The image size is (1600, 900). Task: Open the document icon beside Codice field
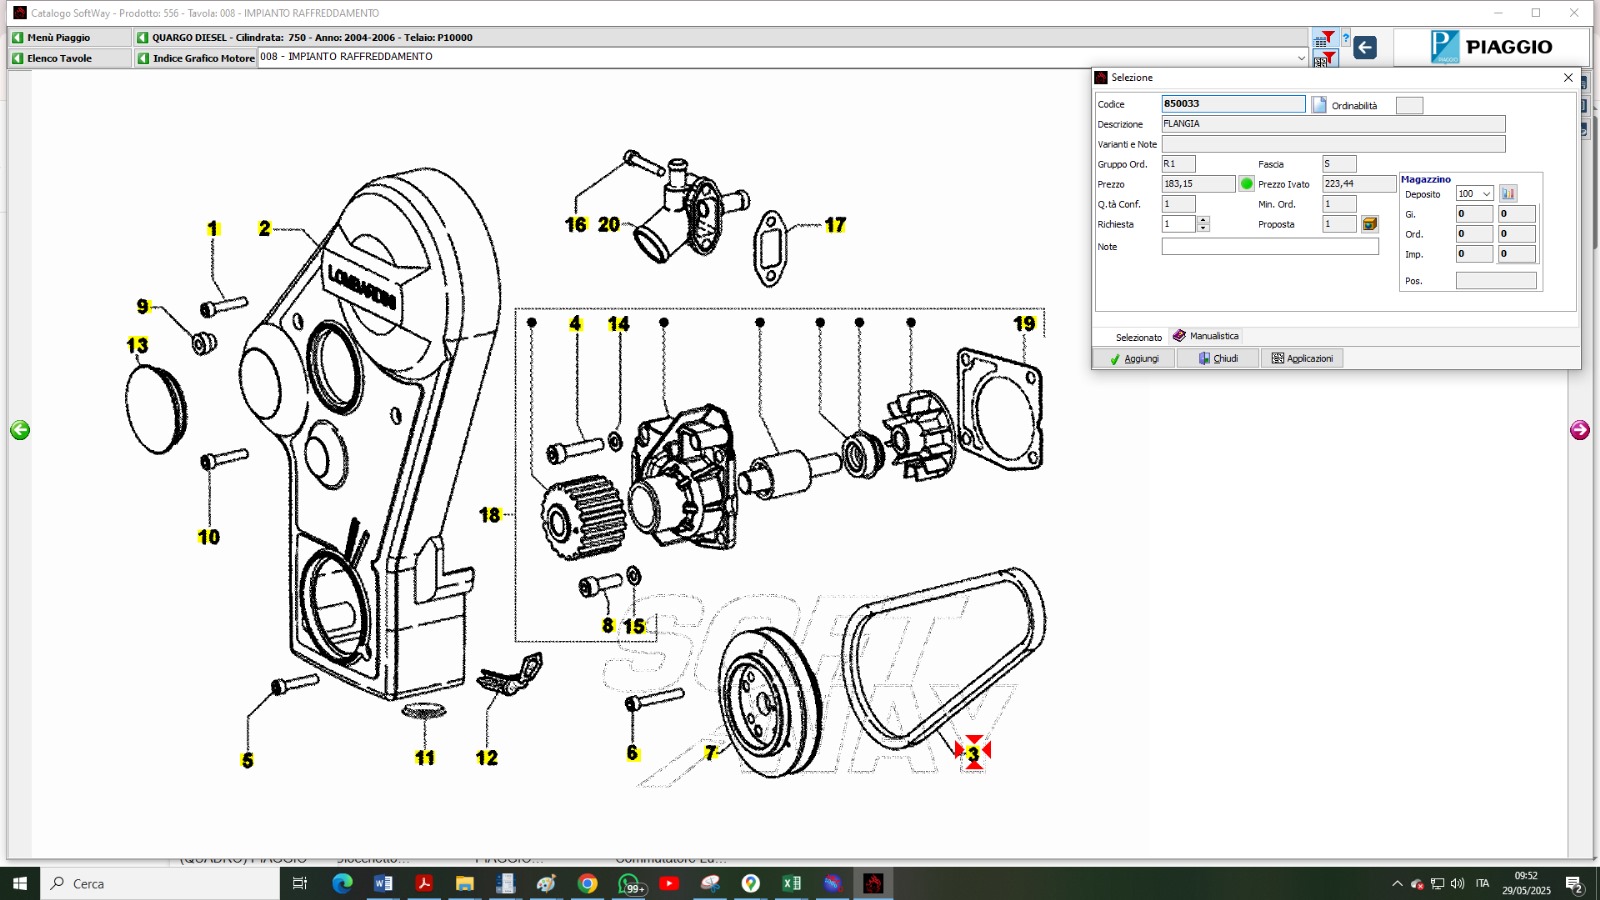pyautogui.click(x=1319, y=105)
